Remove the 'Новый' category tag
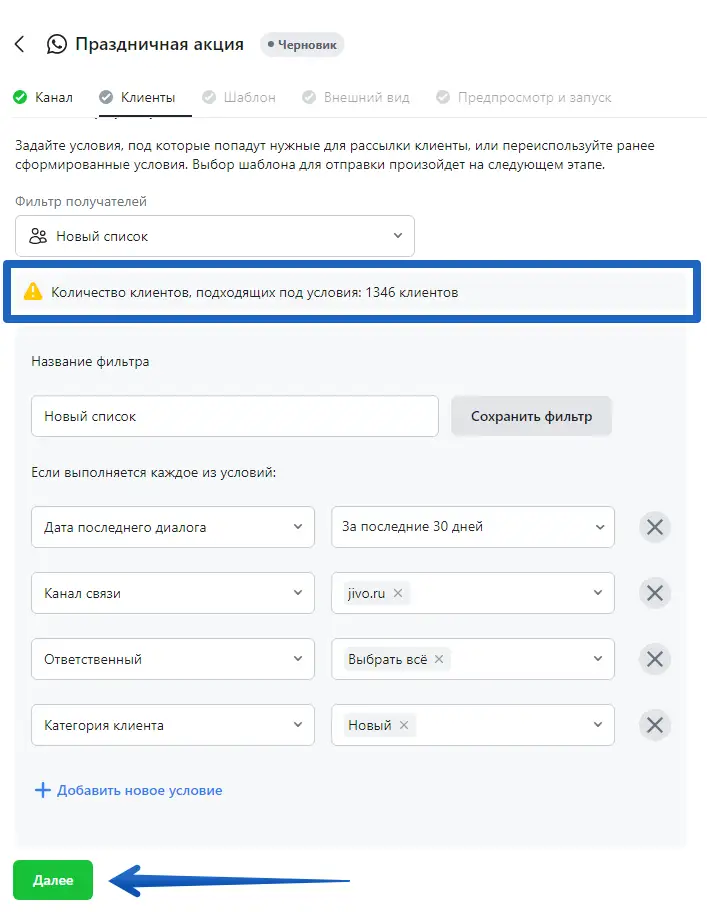Viewport: 707px width, 912px height. pyautogui.click(x=404, y=725)
